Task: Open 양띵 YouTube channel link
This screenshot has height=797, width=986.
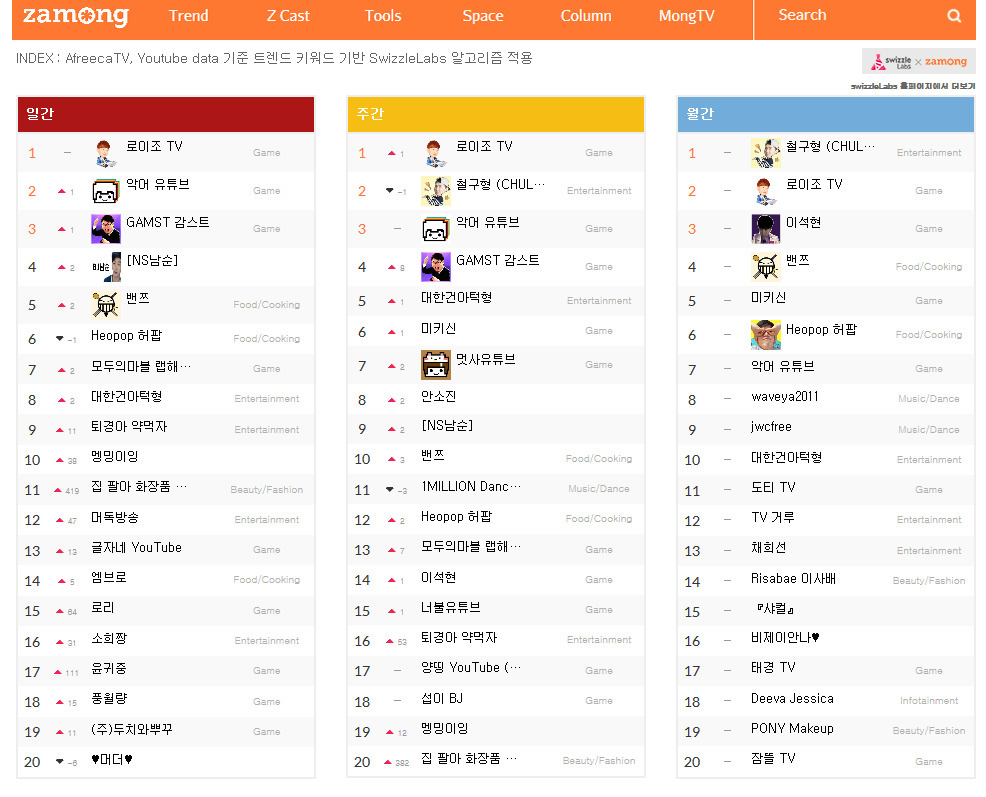Action: (471, 667)
